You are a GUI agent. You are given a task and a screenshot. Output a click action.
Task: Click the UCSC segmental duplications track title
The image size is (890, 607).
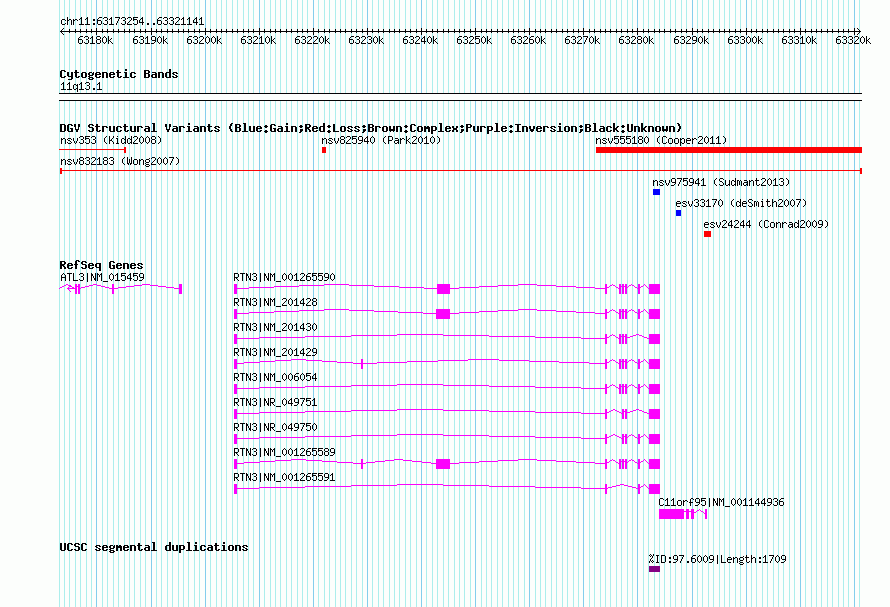pyautogui.click(x=154, y=547)
